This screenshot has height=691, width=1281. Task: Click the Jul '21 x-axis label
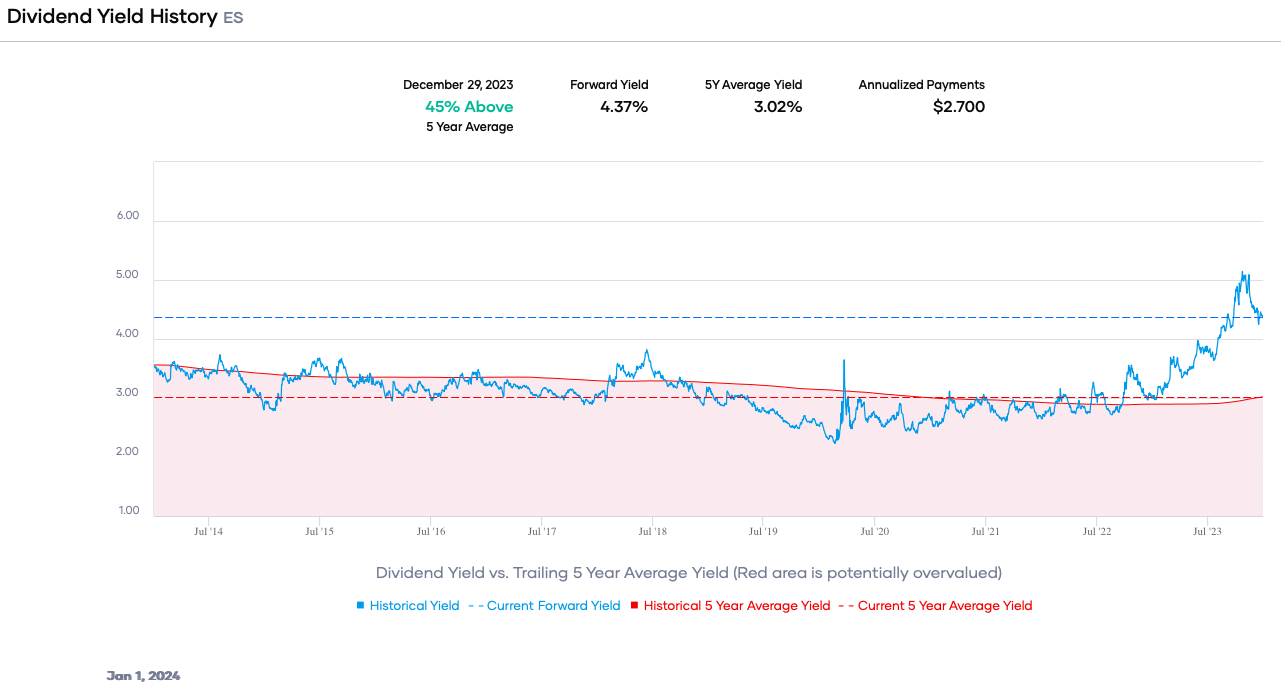[x=986, y=532]
